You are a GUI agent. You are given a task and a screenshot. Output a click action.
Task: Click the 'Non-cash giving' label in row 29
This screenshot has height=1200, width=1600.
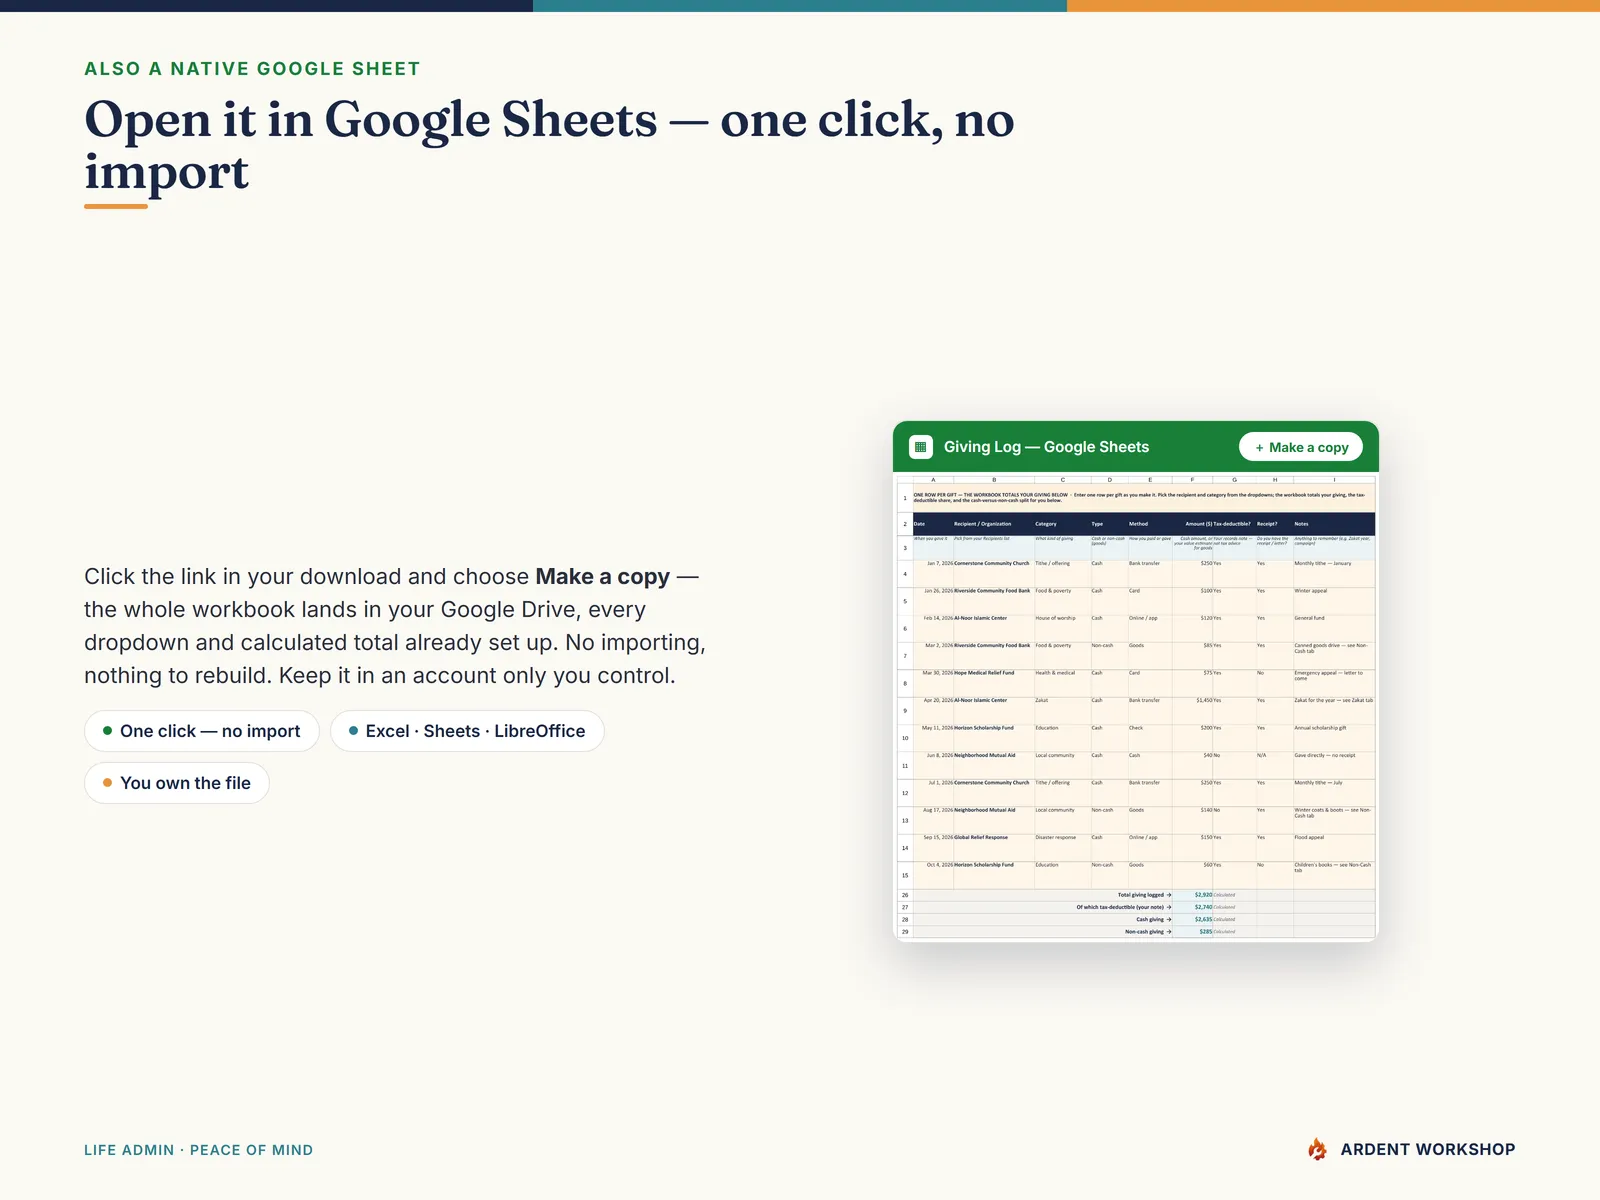pyautogui.click(x=1148, y=932)
